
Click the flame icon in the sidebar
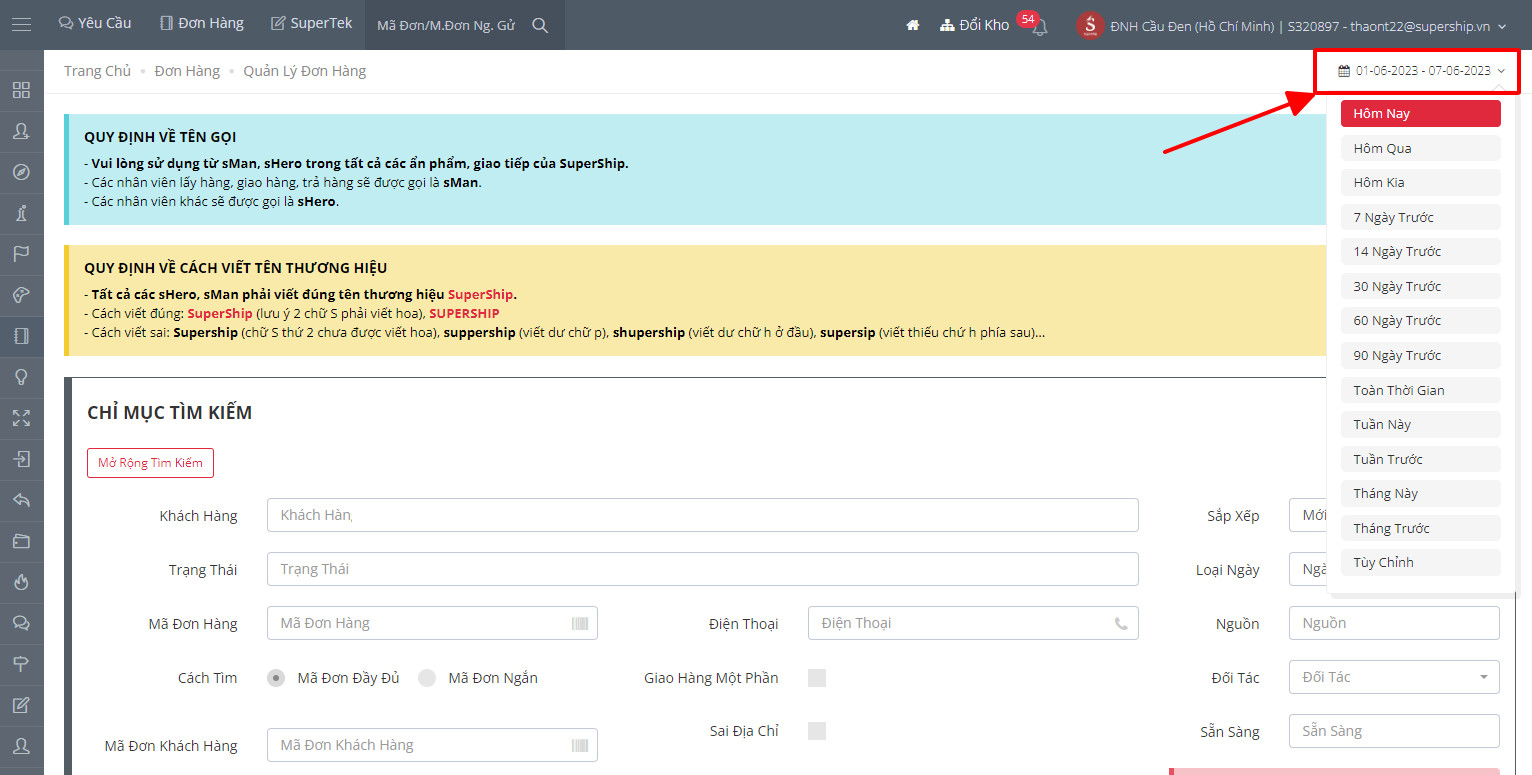21,582
